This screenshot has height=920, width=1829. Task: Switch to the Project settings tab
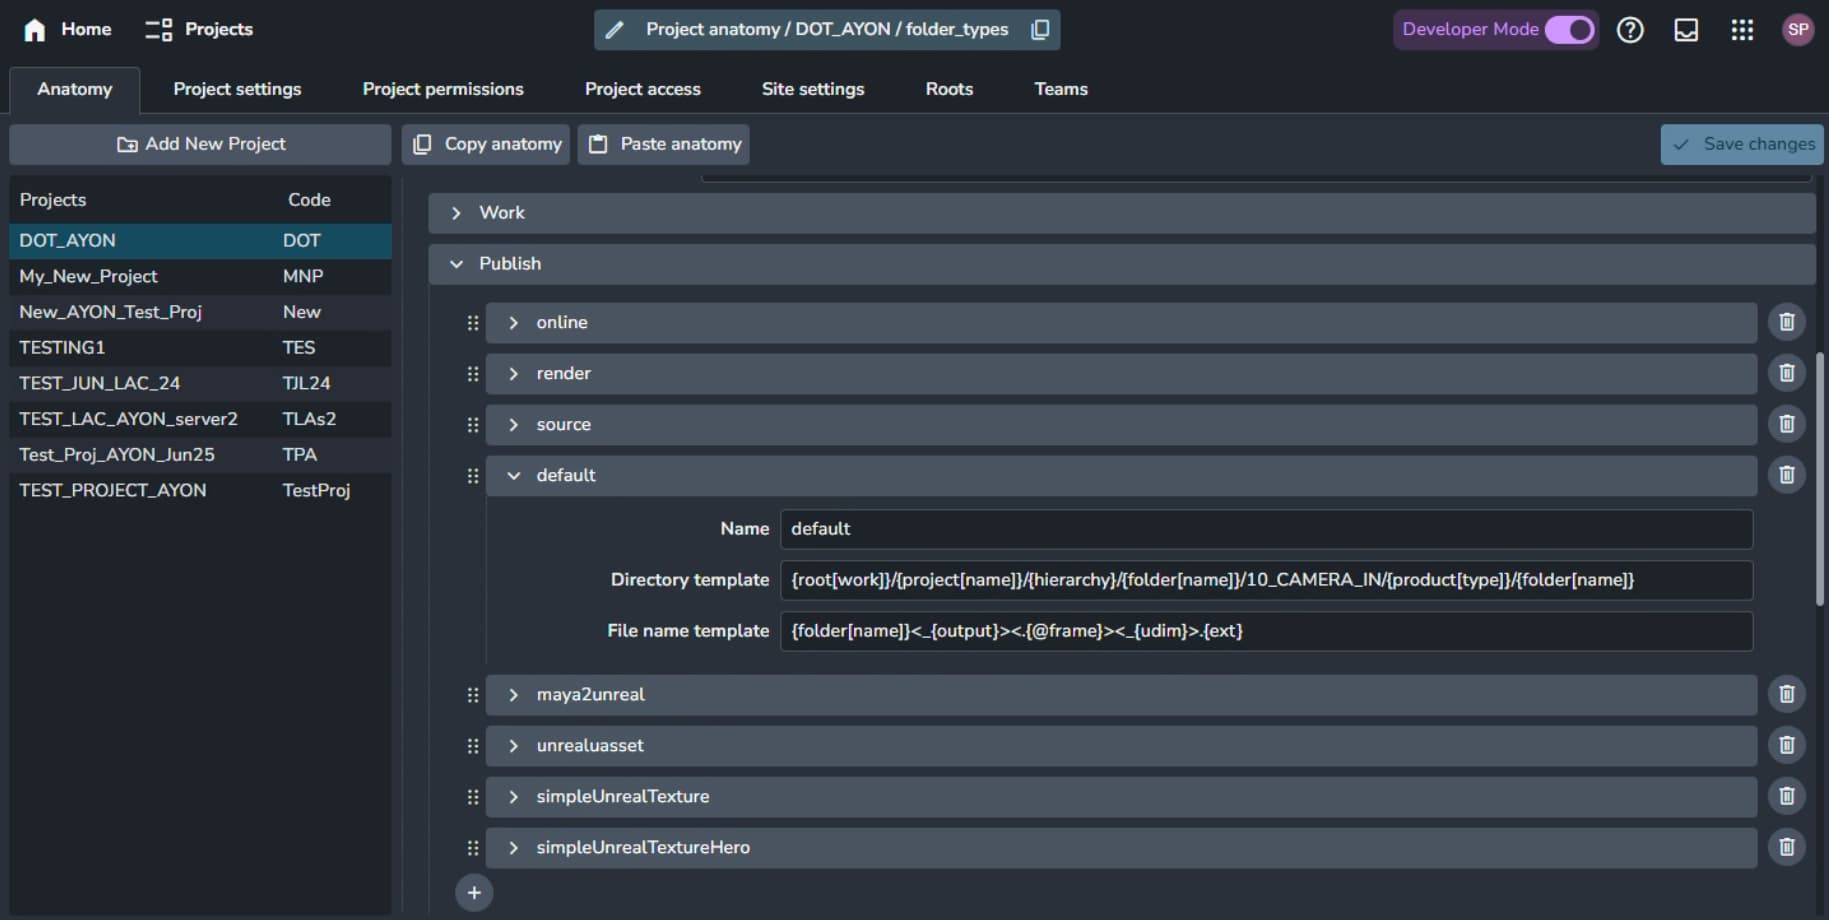tap(237, 89)
